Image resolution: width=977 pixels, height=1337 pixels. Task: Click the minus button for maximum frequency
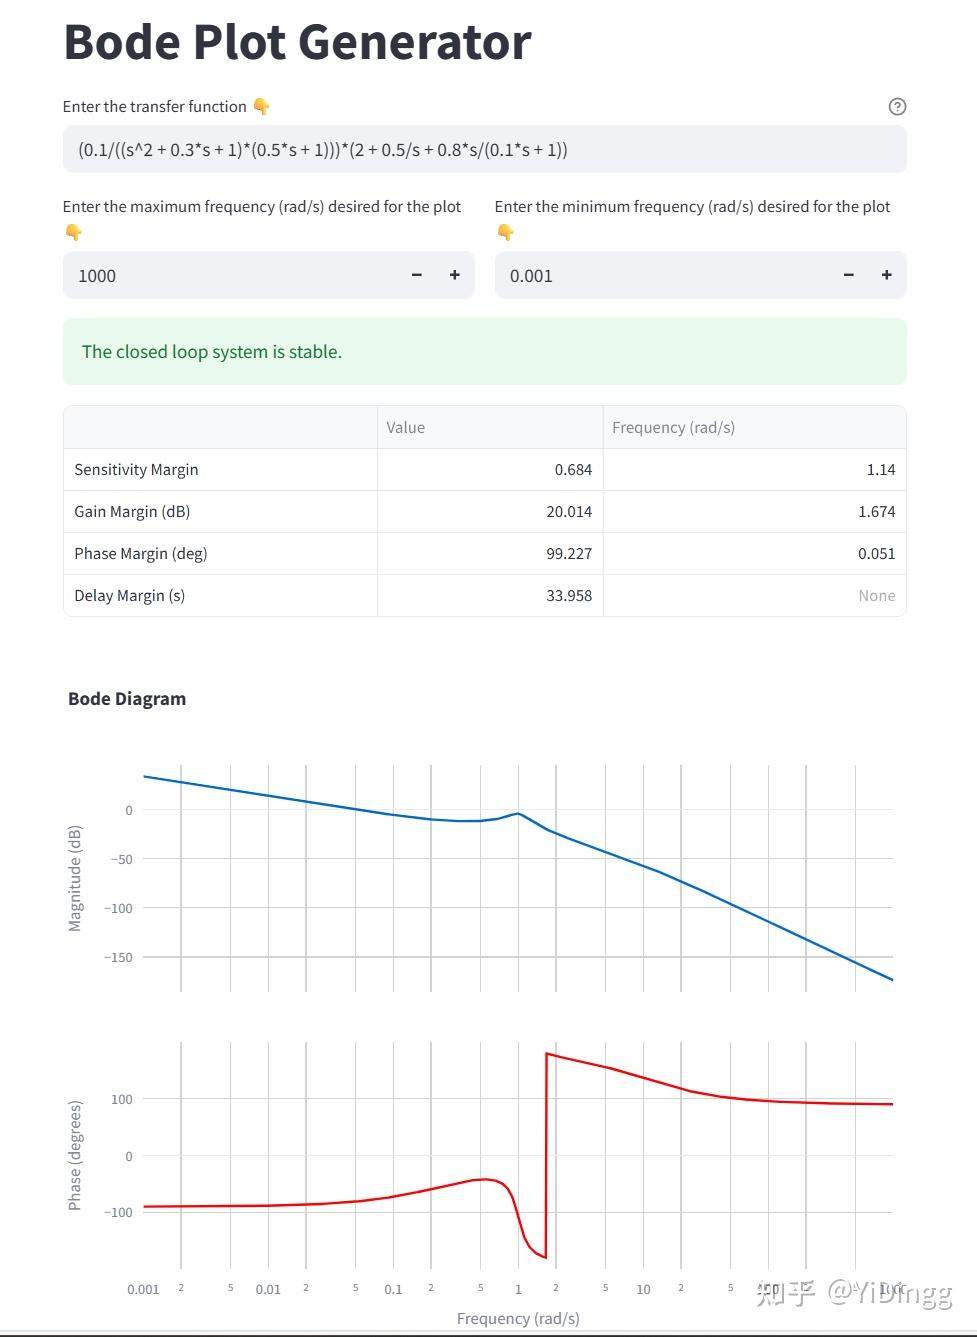point(416,275)
